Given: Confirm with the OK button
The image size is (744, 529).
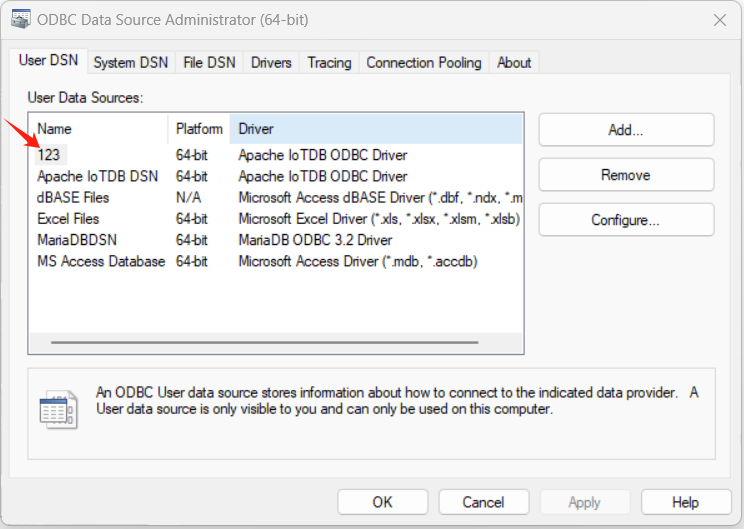Looking at the screenshot, I should 382,502.
